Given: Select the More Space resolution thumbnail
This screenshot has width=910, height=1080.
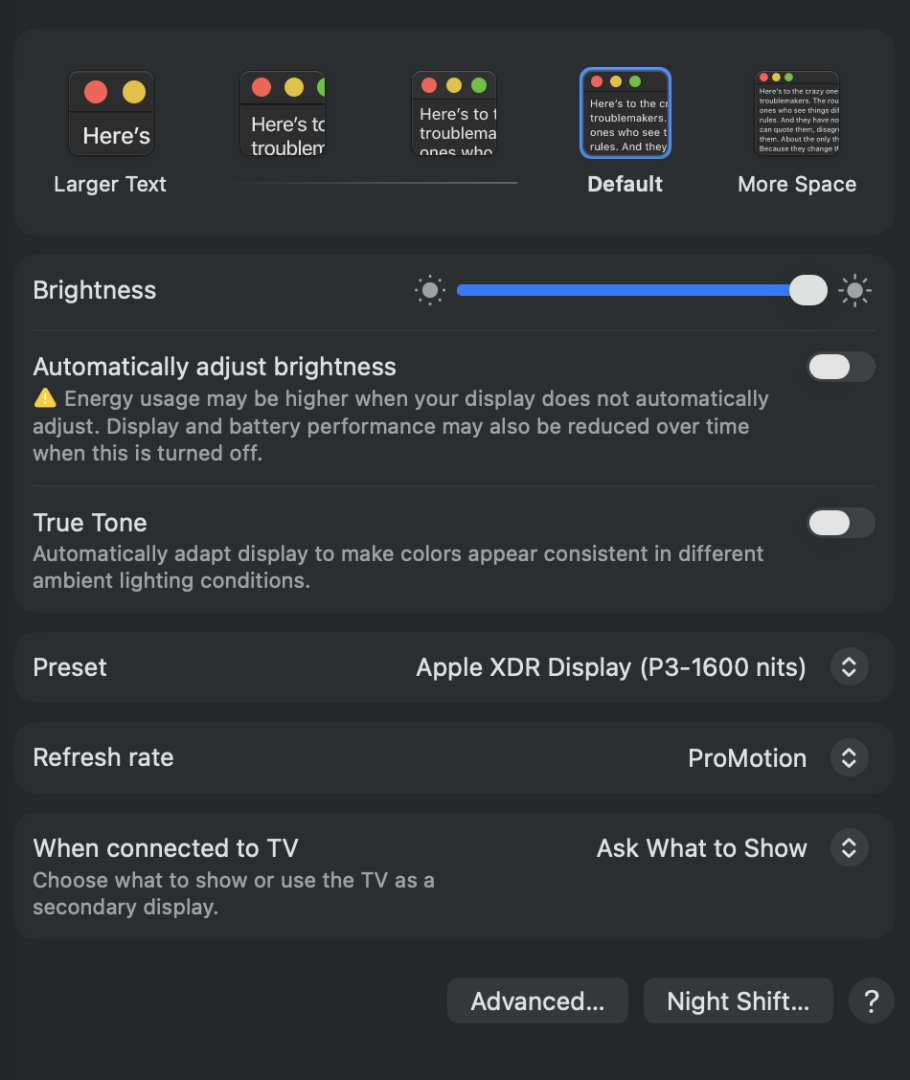Looking at the screenshot, I should click(x=796, y=113).
